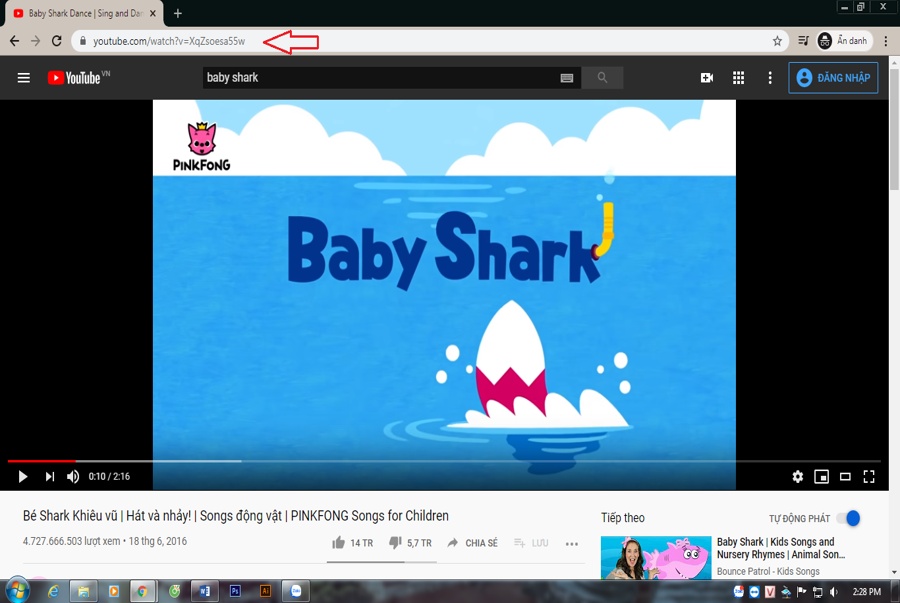Open the media control icon in Chrome toolbar

point(803,41)
